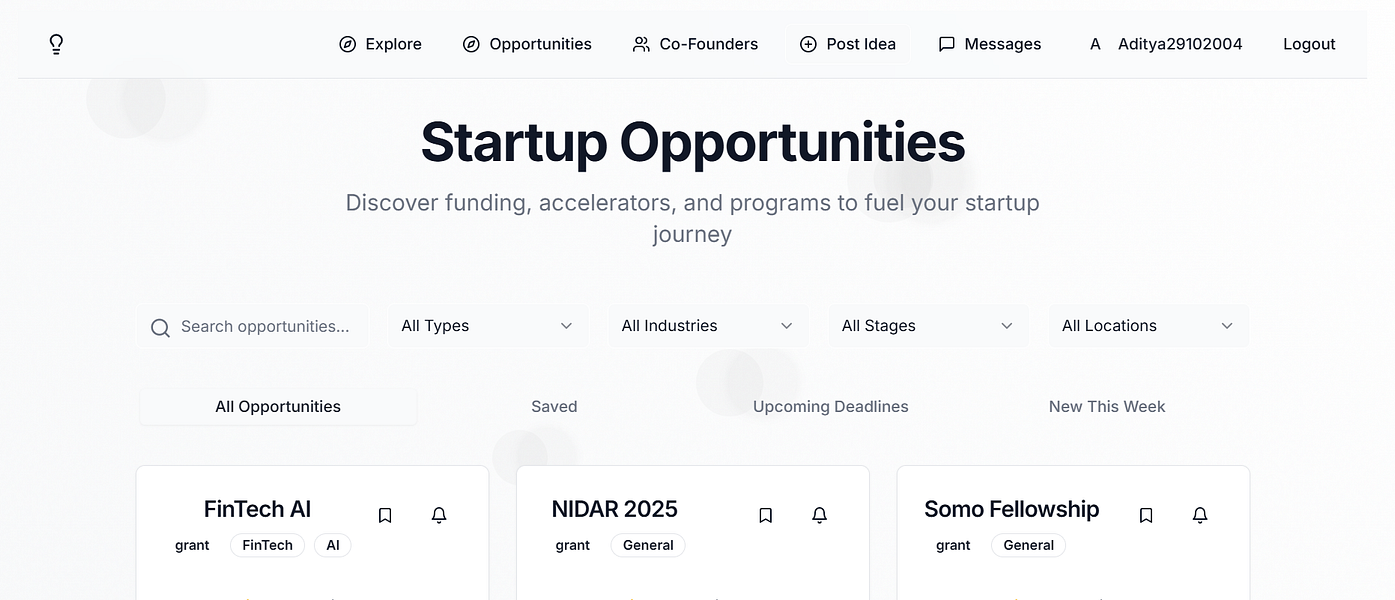Click the Opportunities compass icon
1395x600 pixels.
coord(471,44)
